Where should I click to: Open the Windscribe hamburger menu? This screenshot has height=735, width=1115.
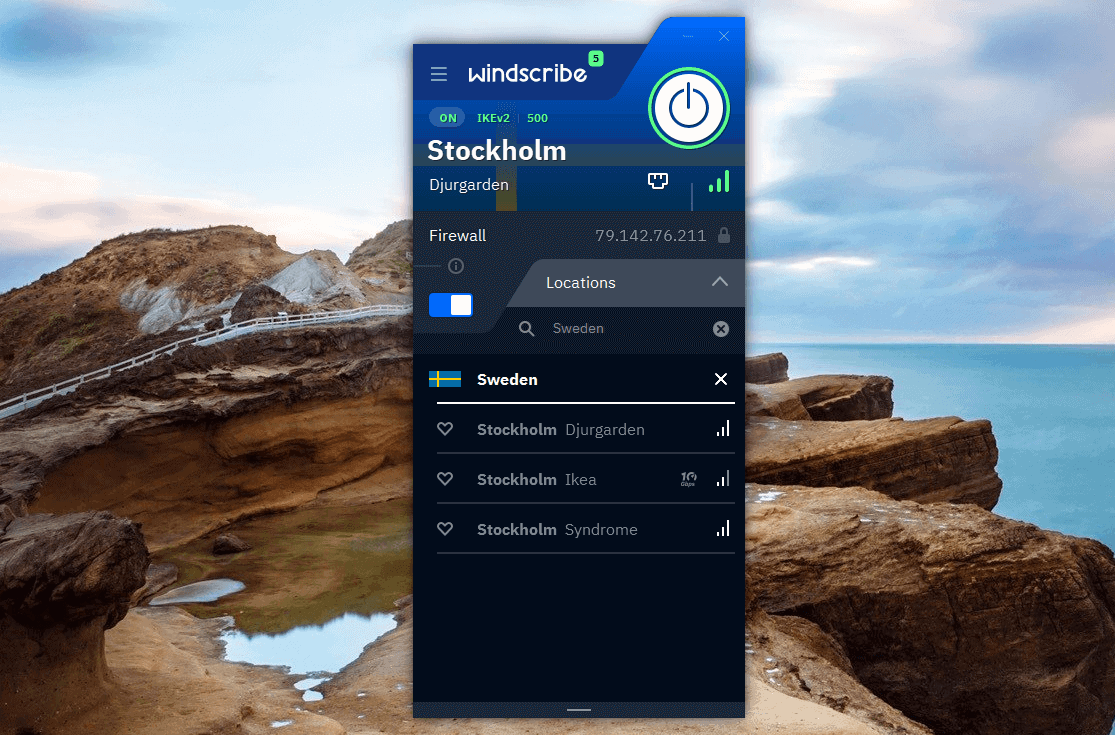pos(439,74)
